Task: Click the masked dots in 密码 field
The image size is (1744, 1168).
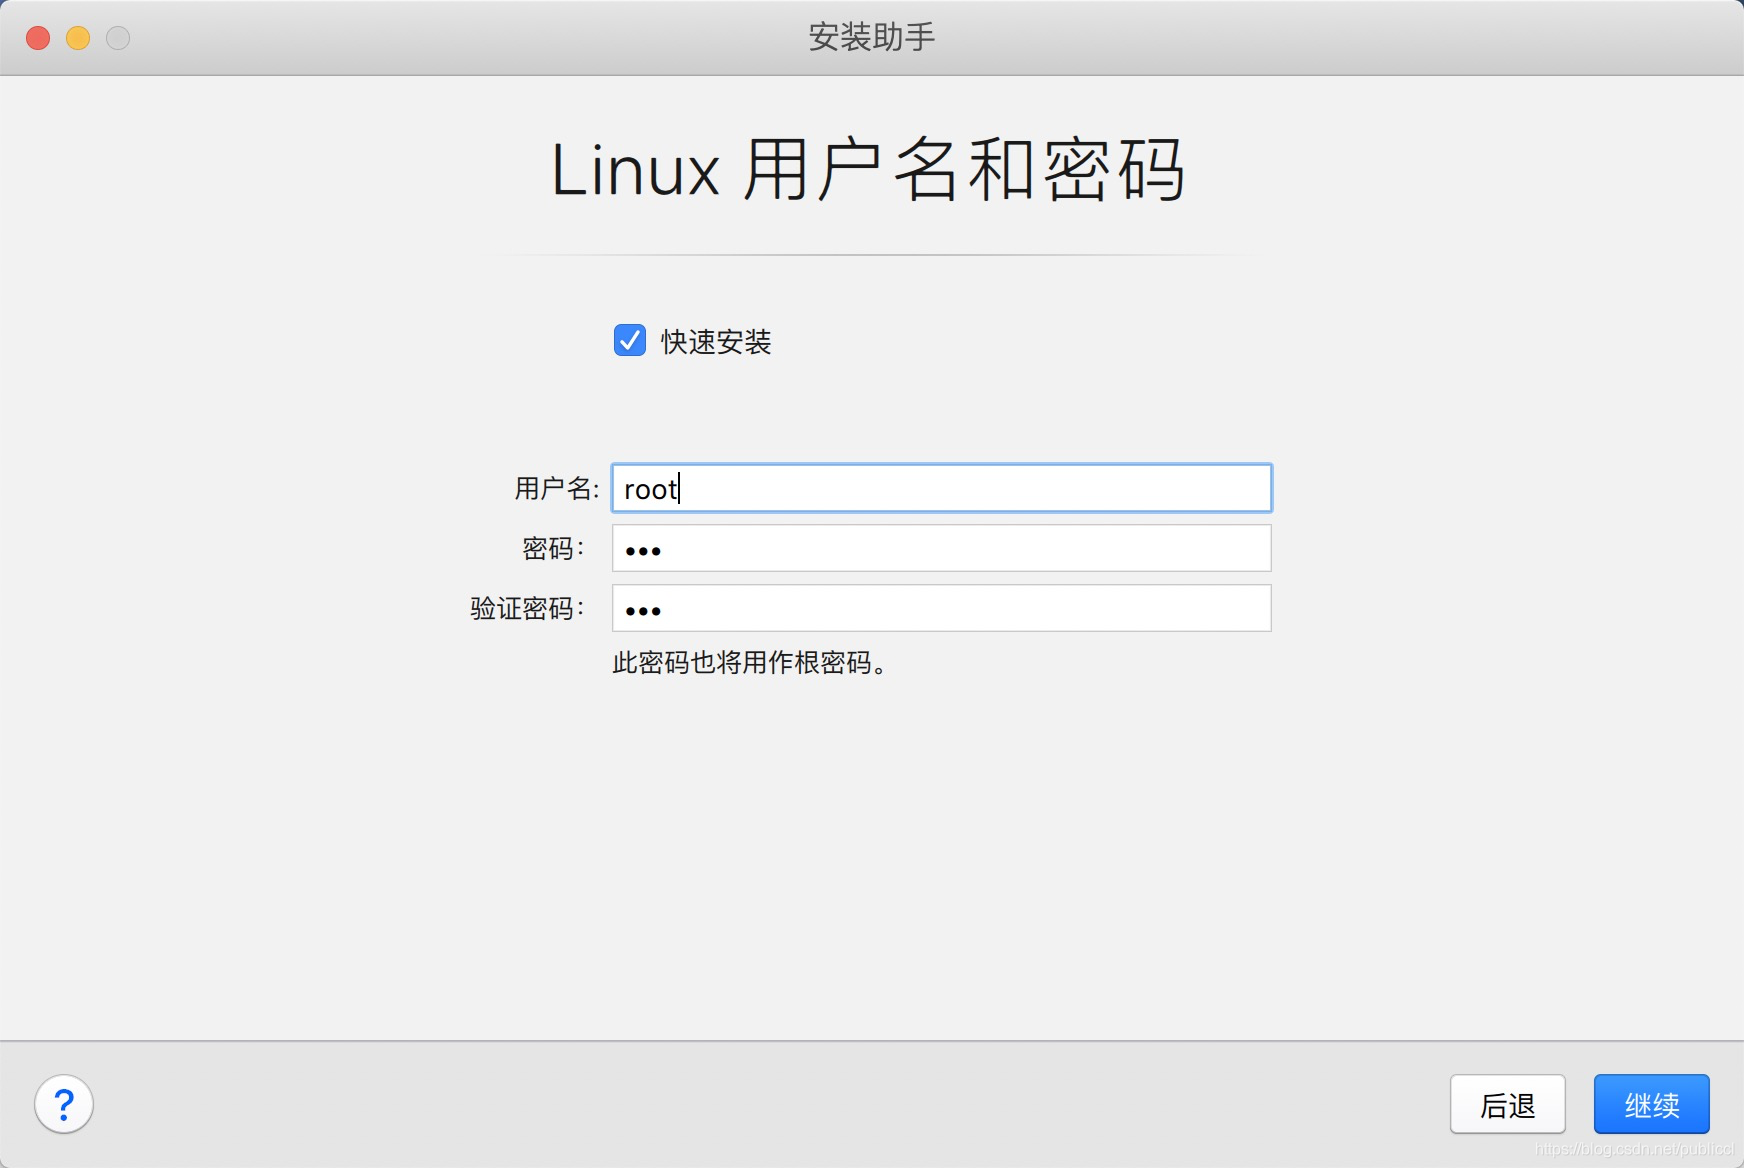Action: pyautogui.click(x=643, y=551)
